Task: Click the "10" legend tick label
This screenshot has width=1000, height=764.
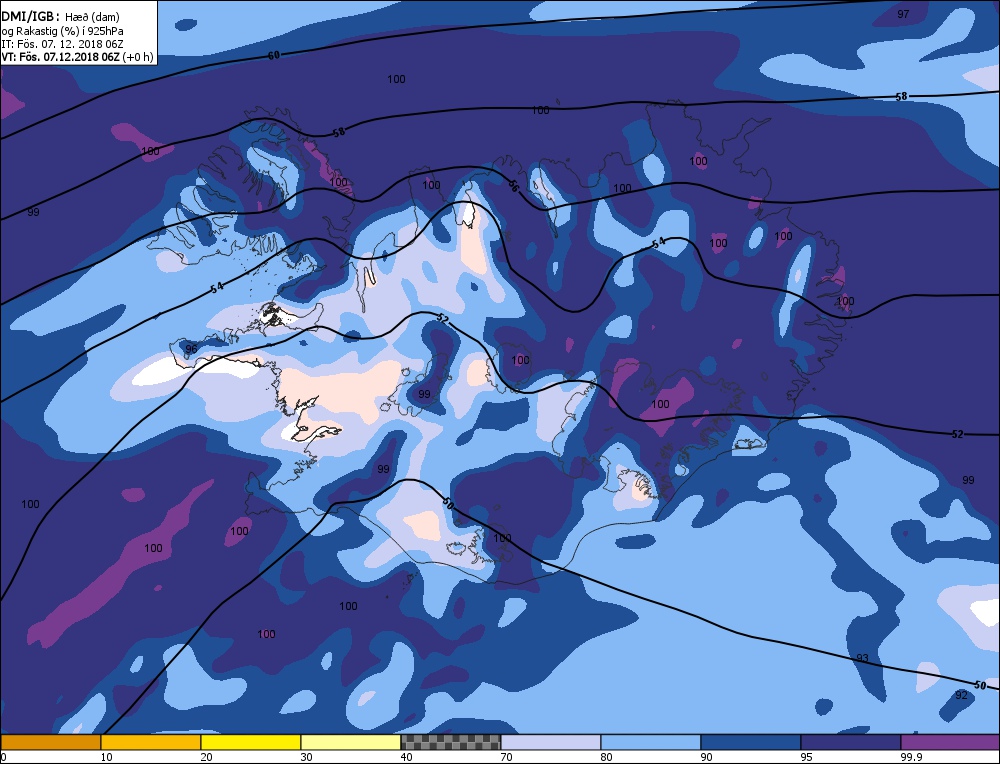Action: pyautogui.click(x=107, y=757)
